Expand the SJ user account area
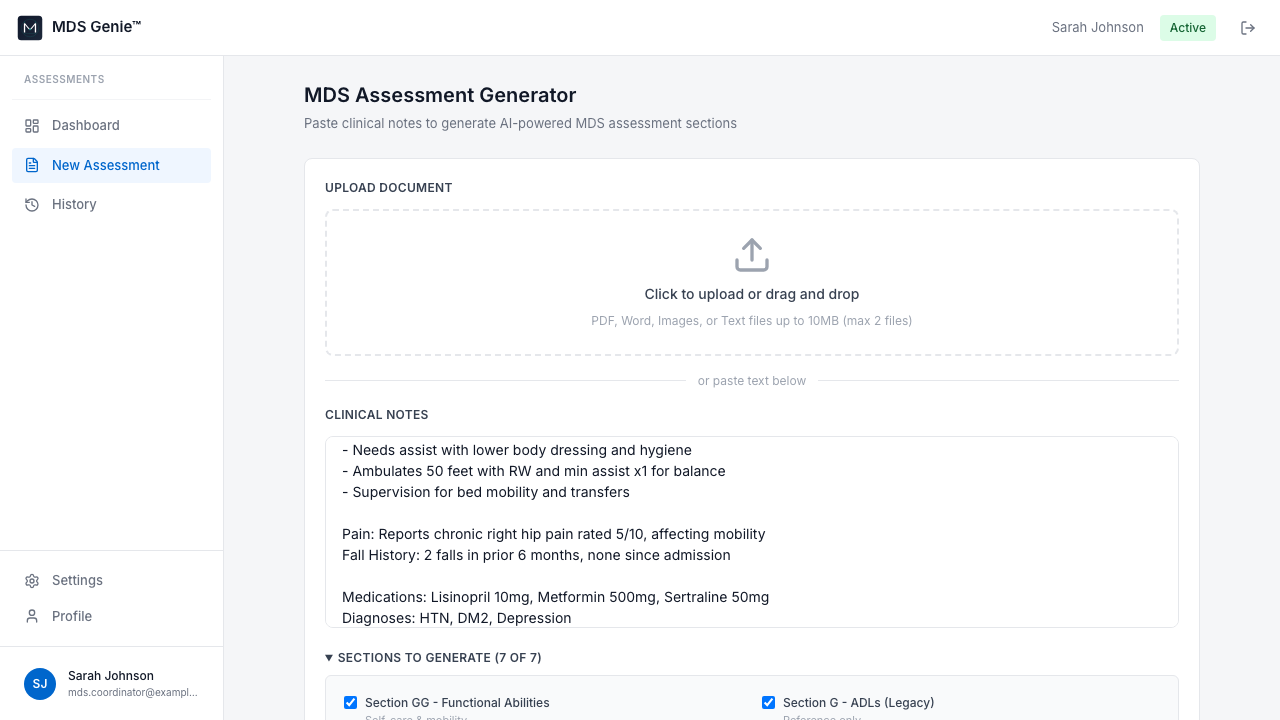The image size is (1280, 720). point(111,684)
